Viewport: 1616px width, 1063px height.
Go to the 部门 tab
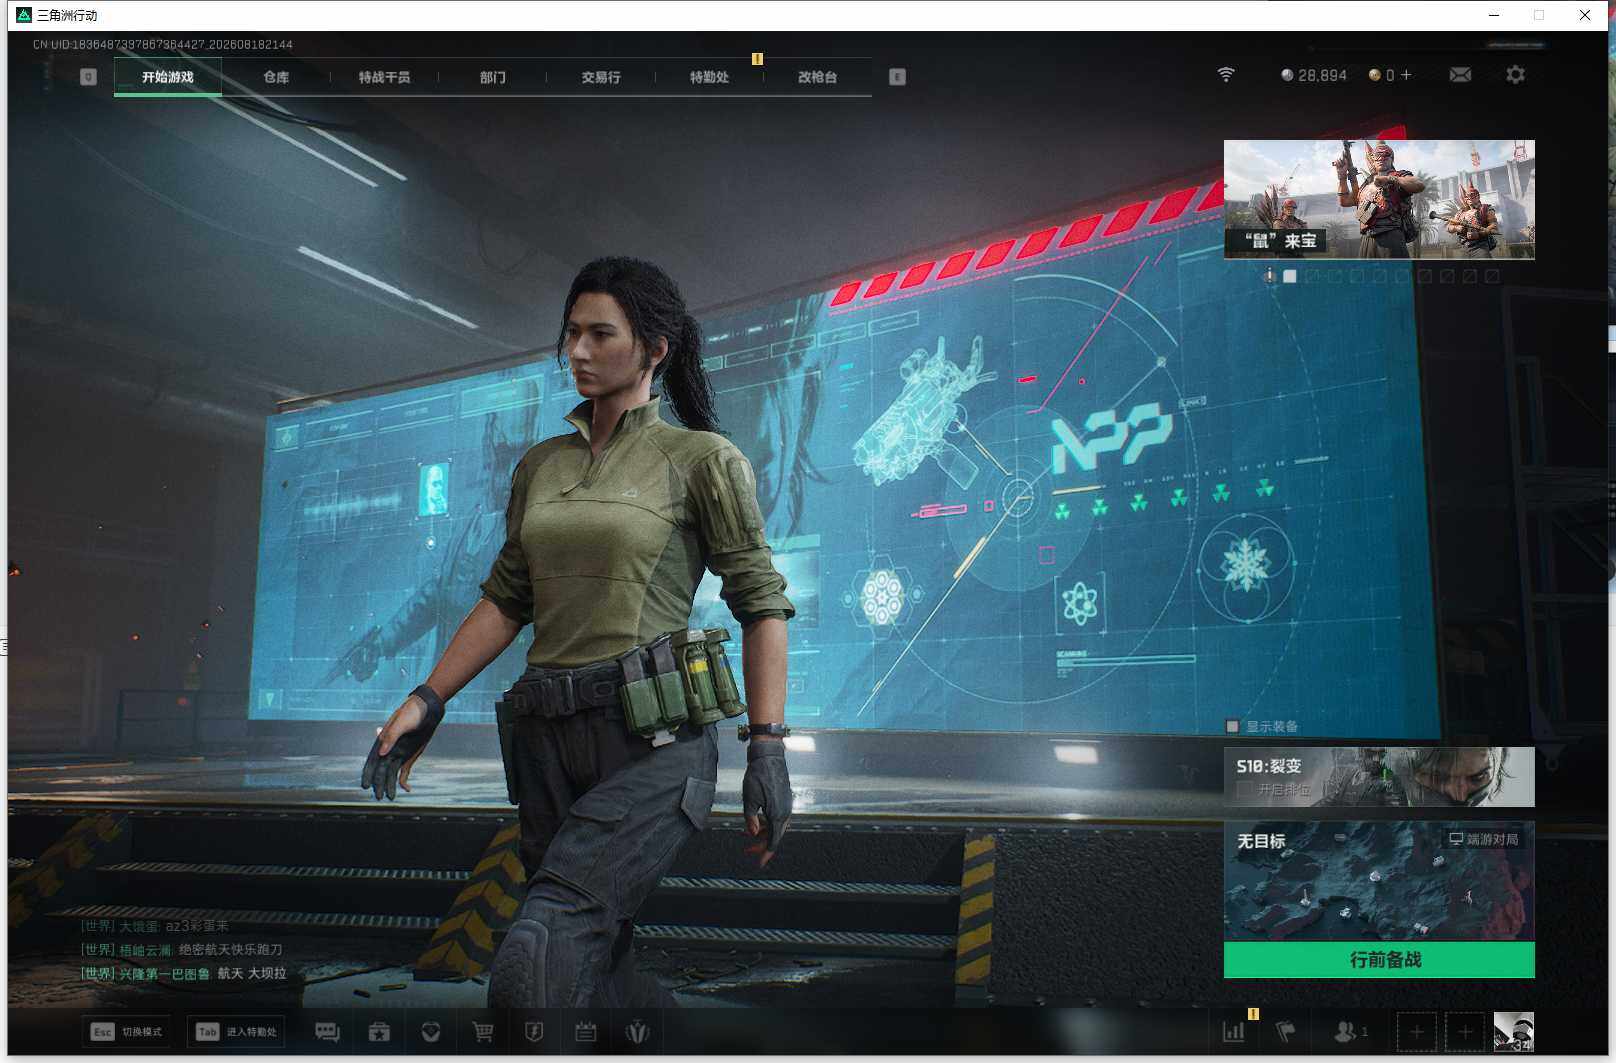pyautogui.click(x=492, y=77)
